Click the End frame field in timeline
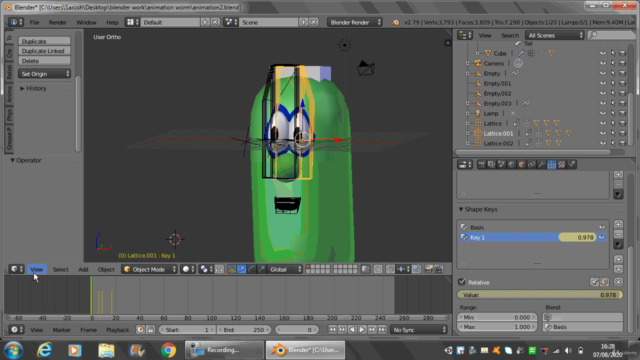 click(x=244, y=330)
